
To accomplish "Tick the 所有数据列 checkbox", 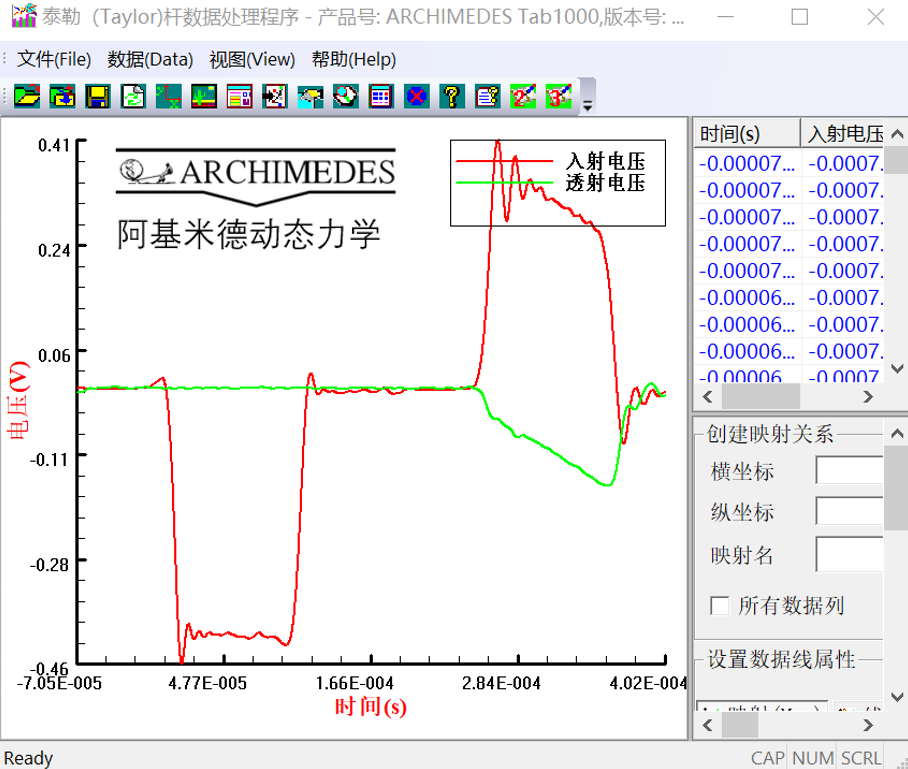I will (x=720, y=606).
